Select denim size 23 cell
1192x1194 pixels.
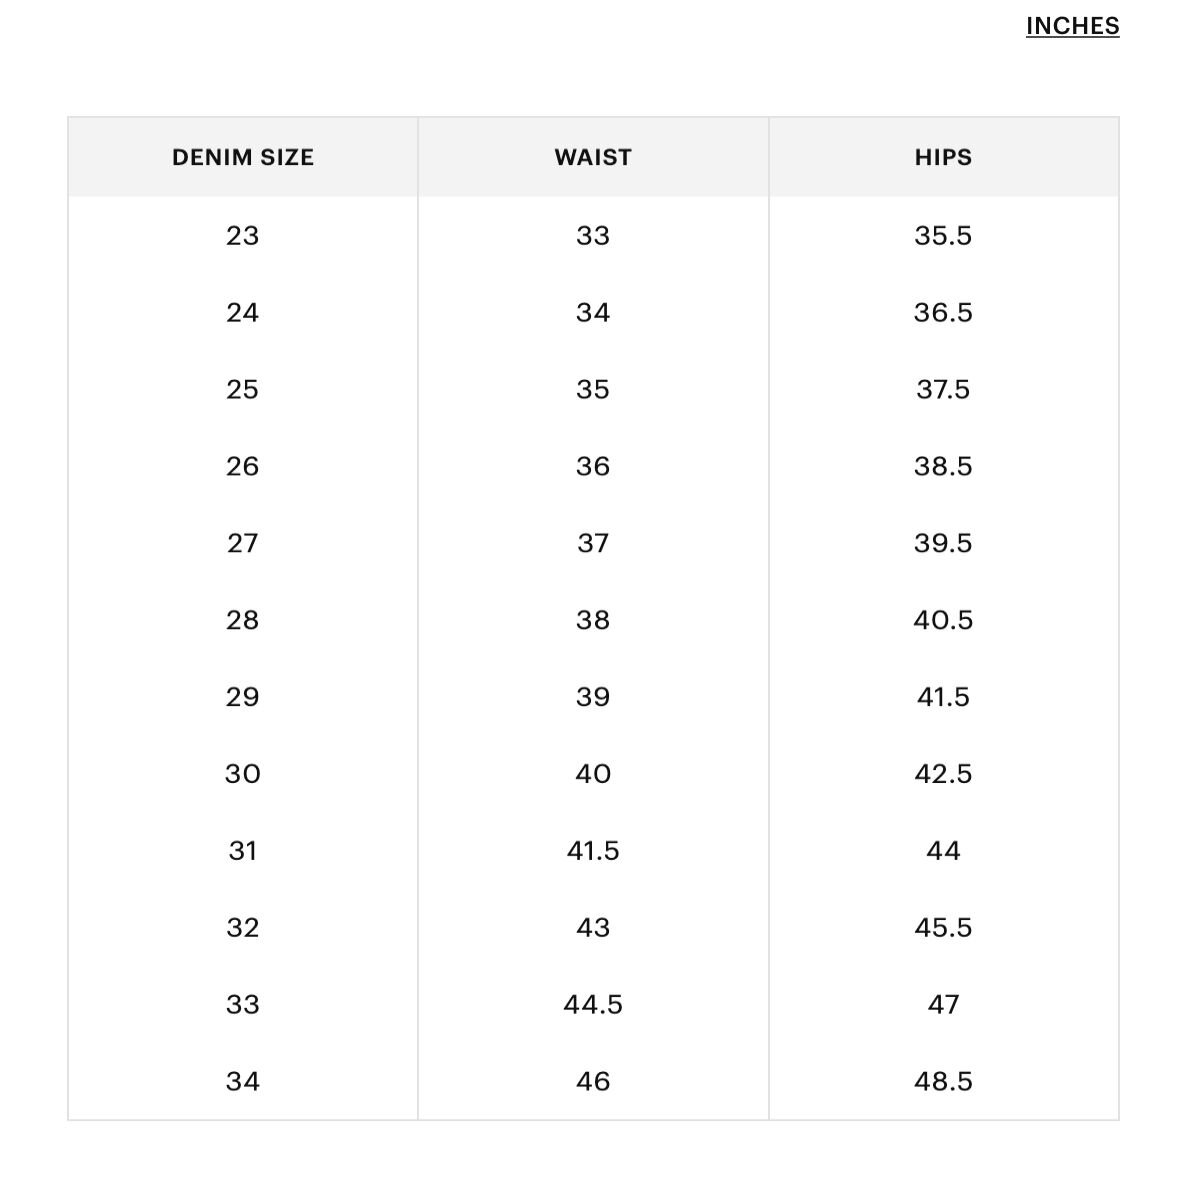coord(243,235)
